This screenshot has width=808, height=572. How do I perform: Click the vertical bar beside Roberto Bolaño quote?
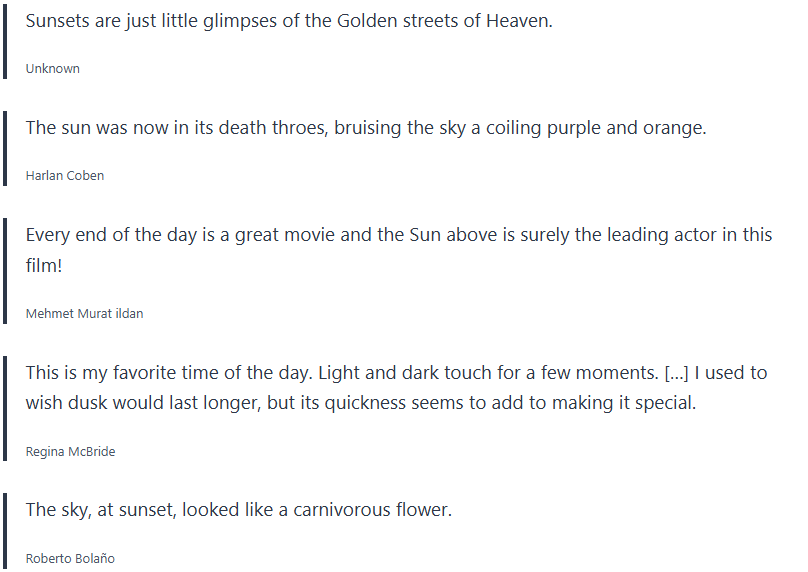point(5,531)
